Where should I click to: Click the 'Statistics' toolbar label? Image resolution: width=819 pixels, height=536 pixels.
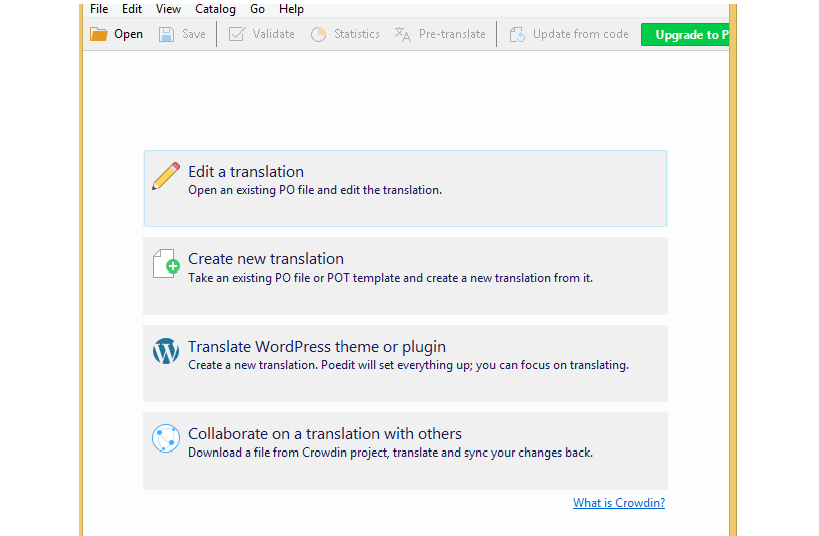pos(357,34)
